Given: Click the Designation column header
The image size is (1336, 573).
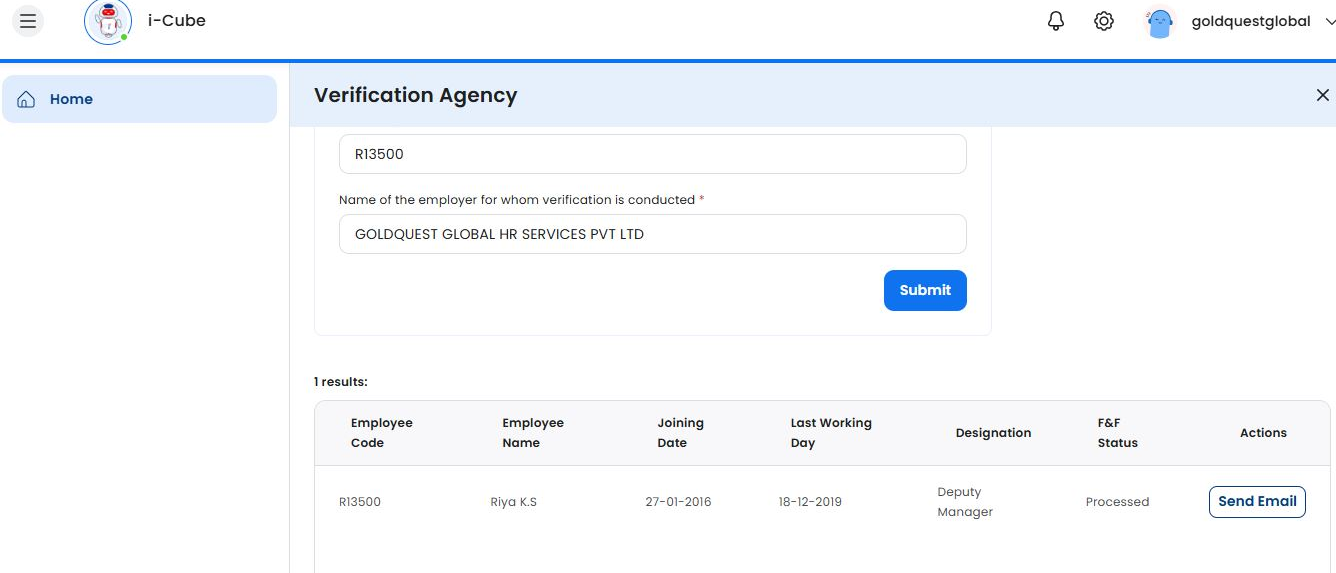Looking at the screenshot, I should [992, 433].
